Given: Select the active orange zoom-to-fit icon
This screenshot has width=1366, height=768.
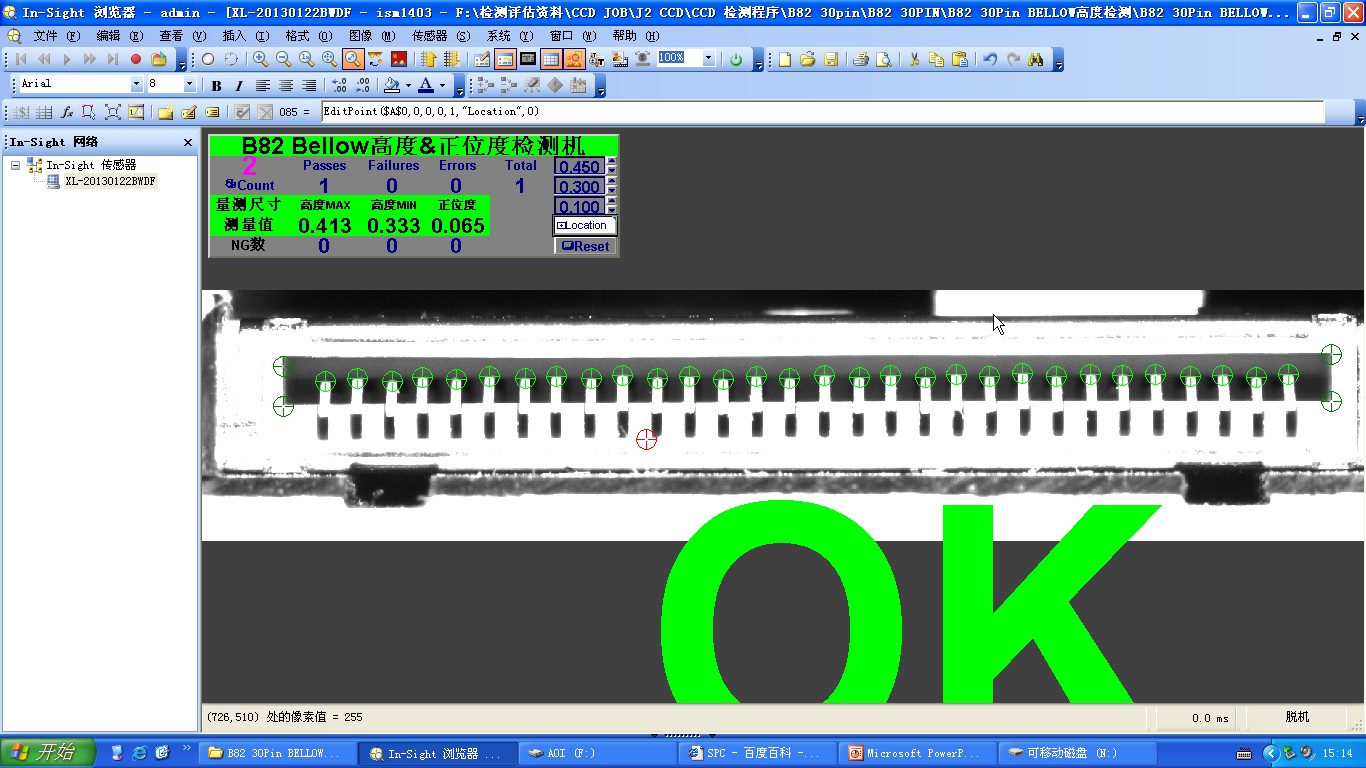Looking at the screenshot, I should coord(353,59).
